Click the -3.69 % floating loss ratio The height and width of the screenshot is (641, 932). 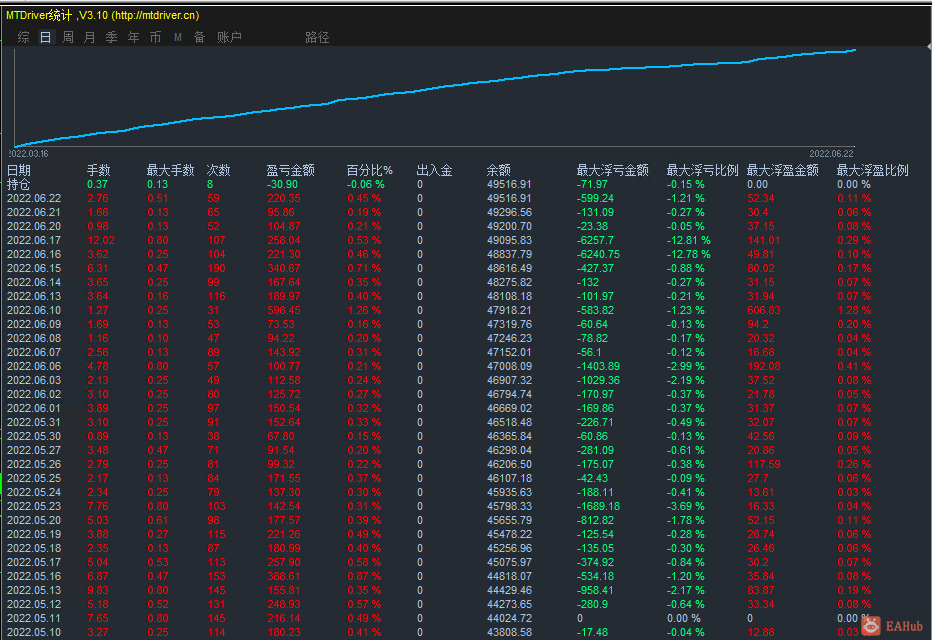click(x=685, y=506)
